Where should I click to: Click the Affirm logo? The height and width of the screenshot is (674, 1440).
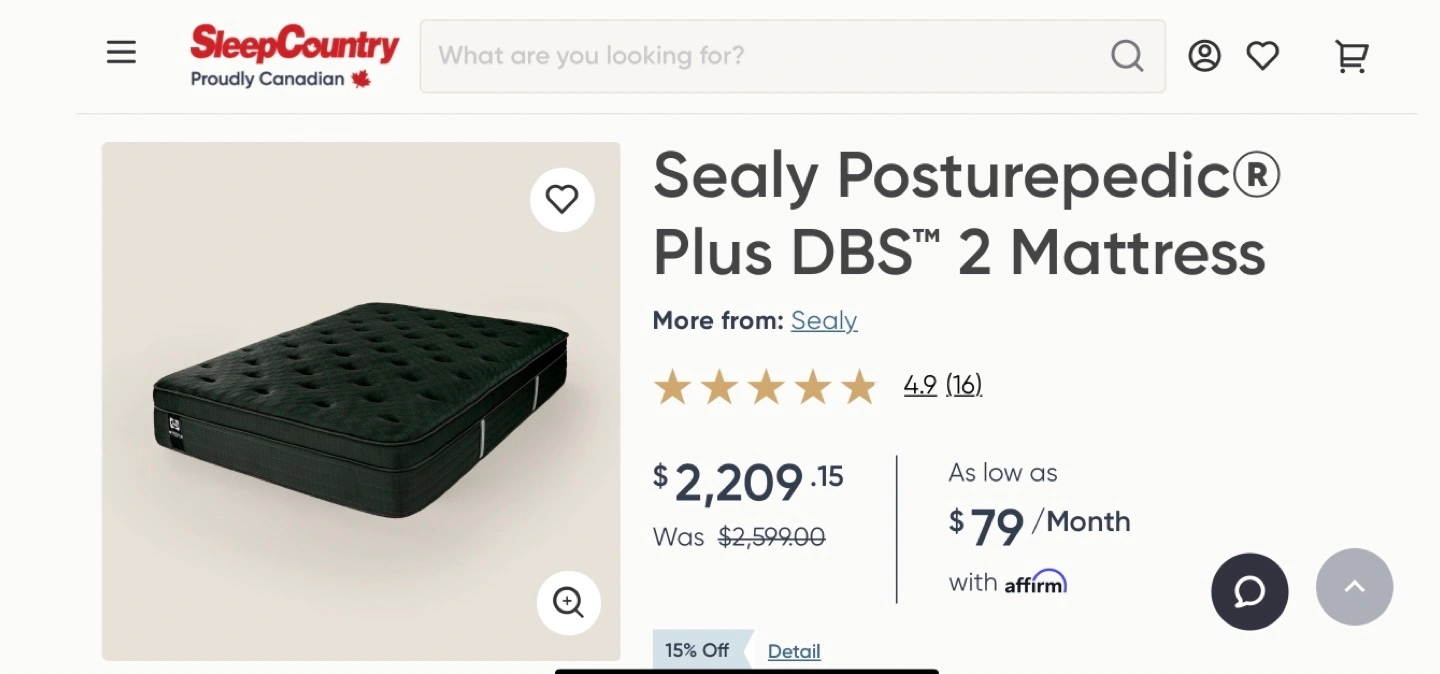coord(1035,582)
